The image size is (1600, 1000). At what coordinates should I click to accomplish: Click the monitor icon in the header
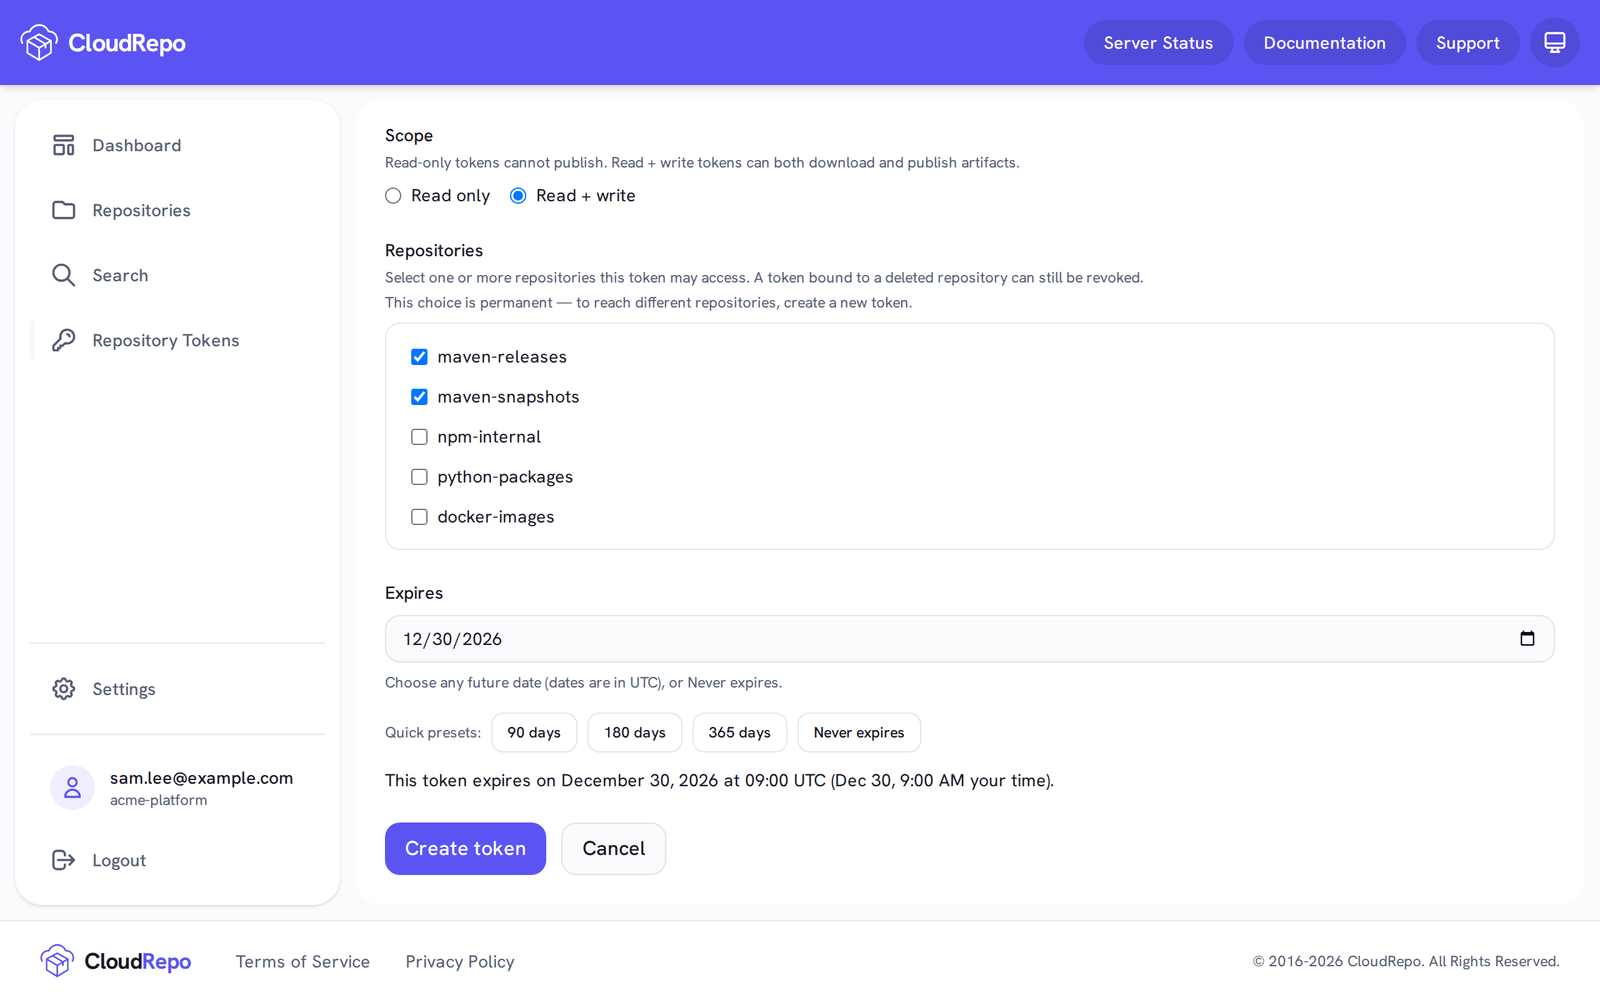click(x=1554, y=43)
